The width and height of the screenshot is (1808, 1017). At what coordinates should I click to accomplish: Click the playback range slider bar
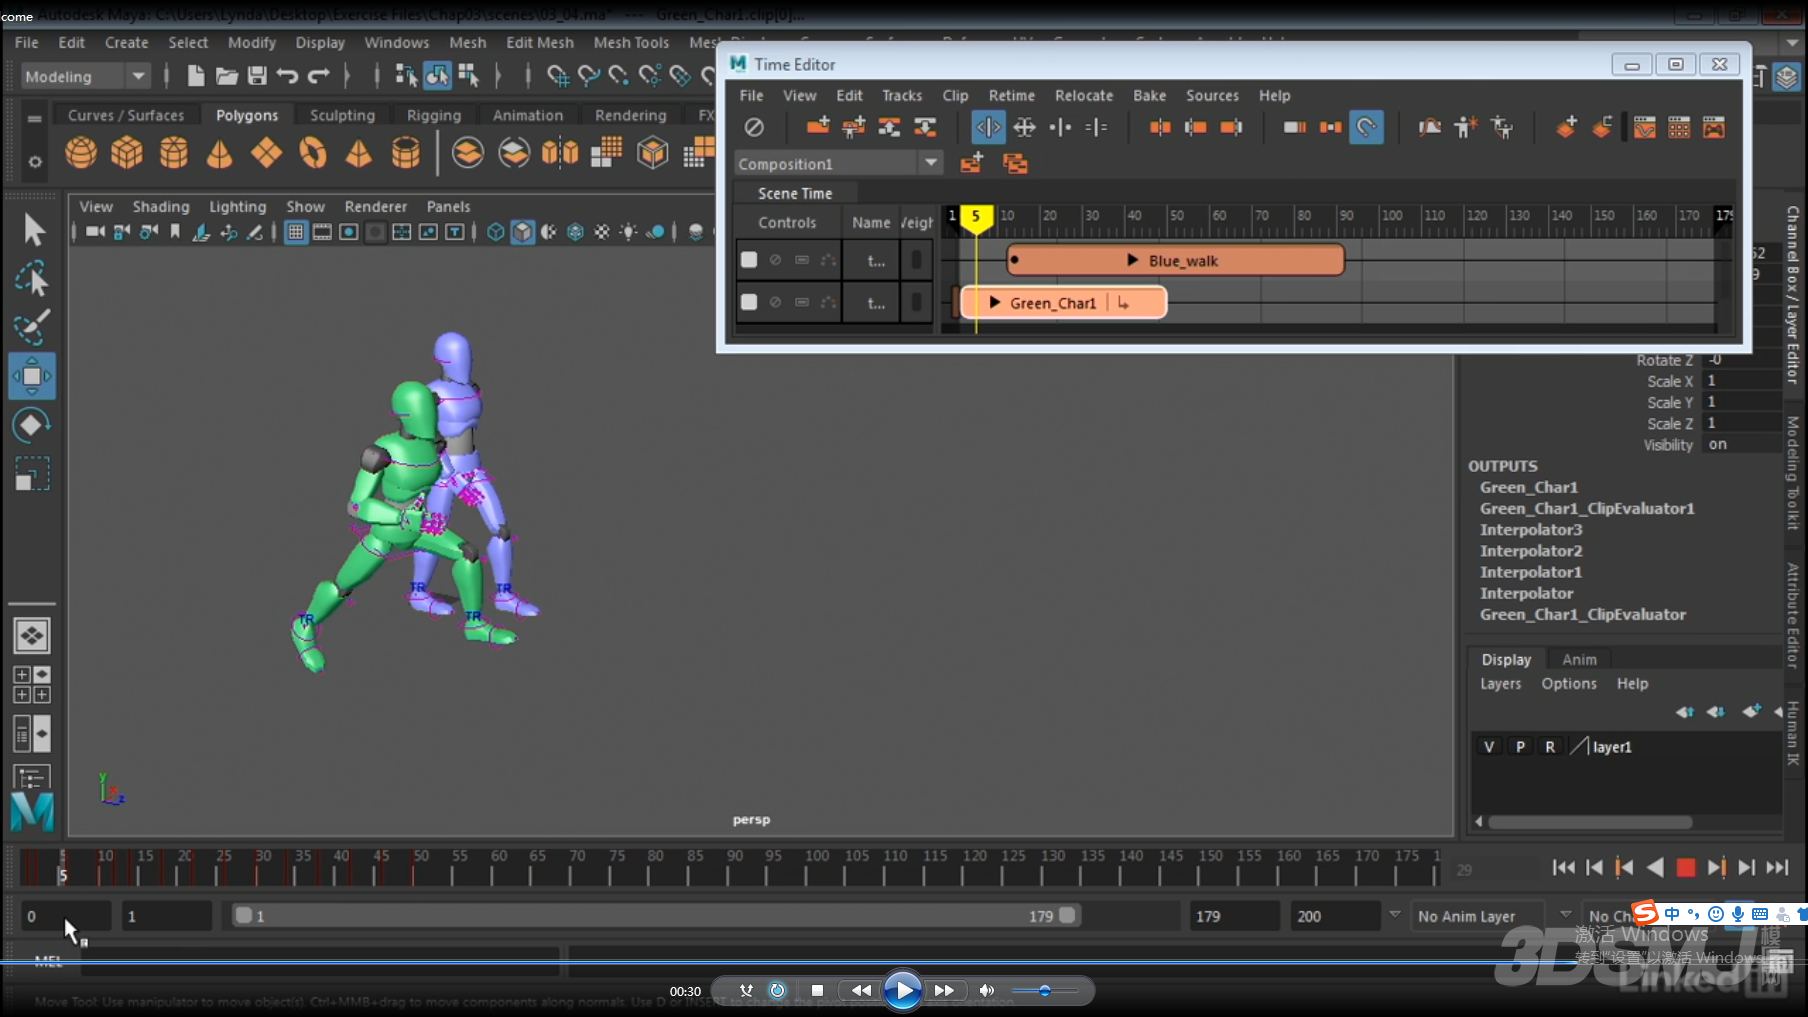655,916
